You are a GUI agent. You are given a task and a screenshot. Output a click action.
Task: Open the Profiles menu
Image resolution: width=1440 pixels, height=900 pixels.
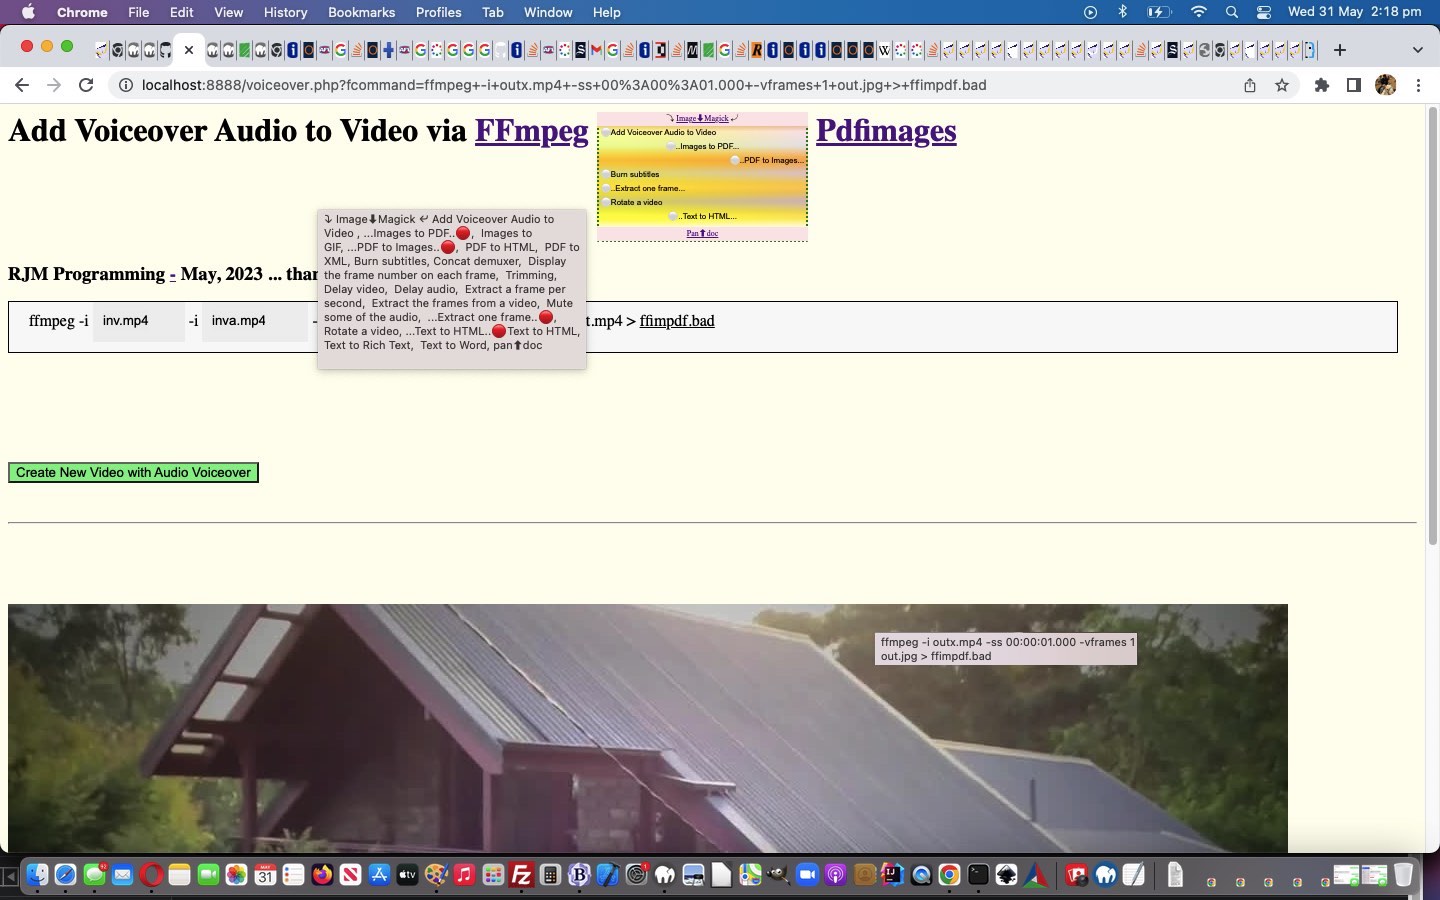coord(438,12)
